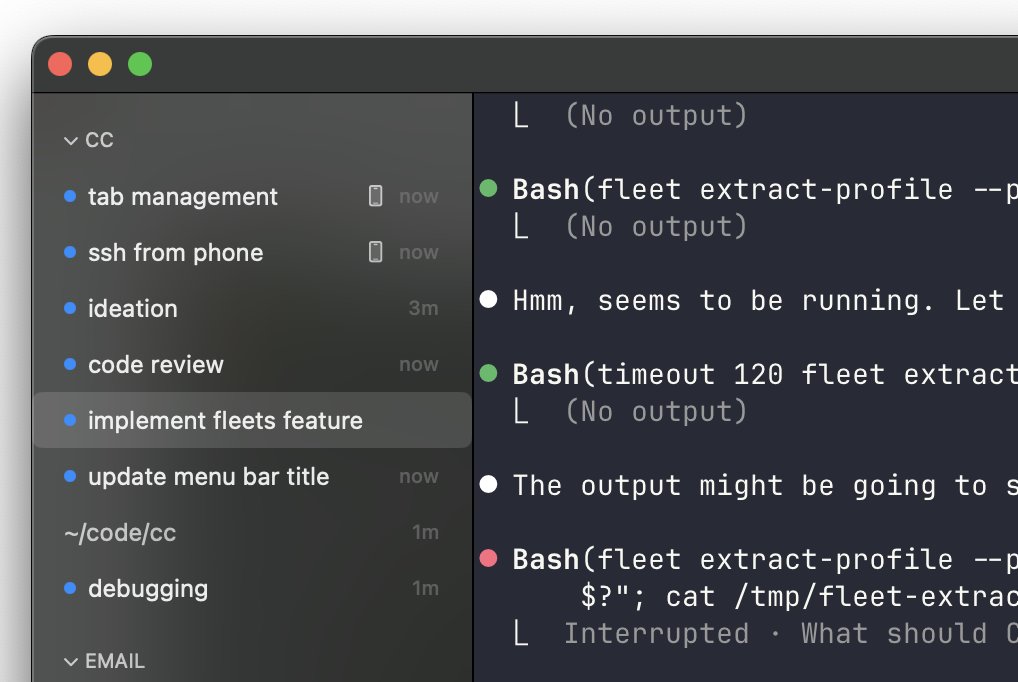The image size is (1018, 682).
Task: Click blue dot beside implement fleets feature
Action: click(x=70, y=420)
